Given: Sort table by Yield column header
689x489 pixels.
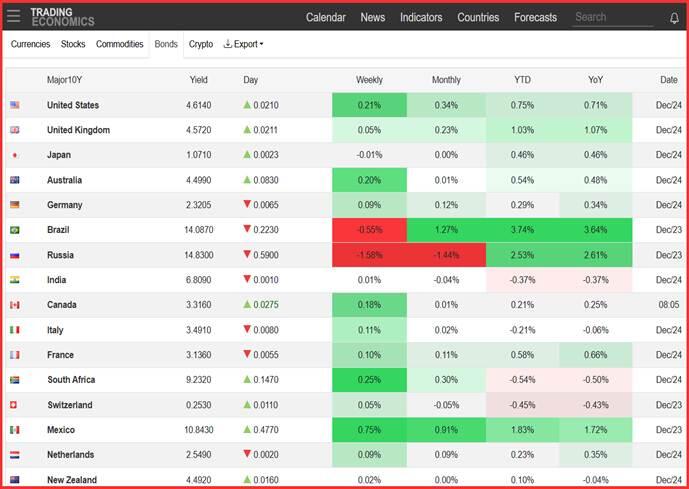Looking at the screenshot, I should (198, 80).
